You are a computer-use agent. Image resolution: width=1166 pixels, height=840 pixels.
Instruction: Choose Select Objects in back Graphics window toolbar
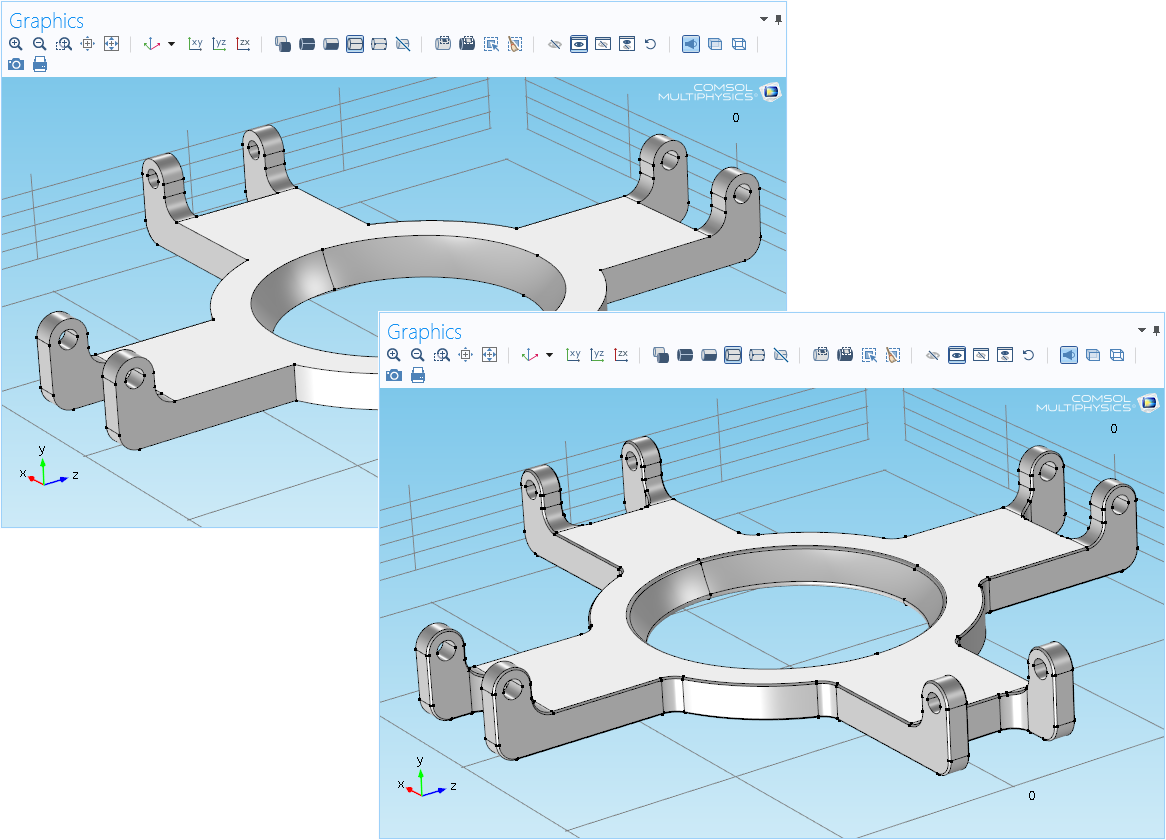[283, 44]
